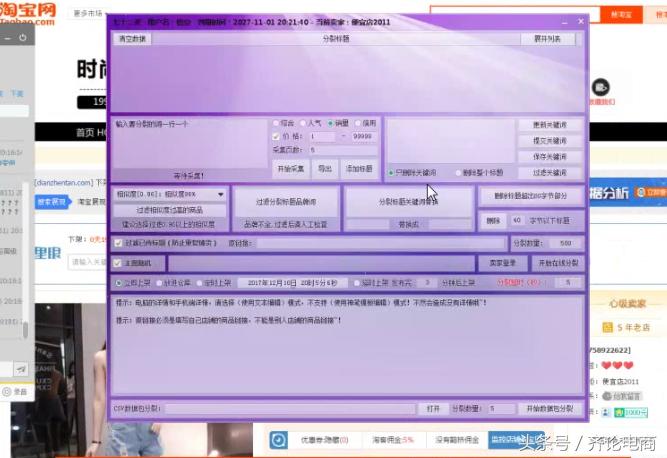Image resolution: width=667 pixels, height=458 pixels.
Task: Minimize the purple splitter tool window
Action: pyautogui.click(x=564, y=22)
